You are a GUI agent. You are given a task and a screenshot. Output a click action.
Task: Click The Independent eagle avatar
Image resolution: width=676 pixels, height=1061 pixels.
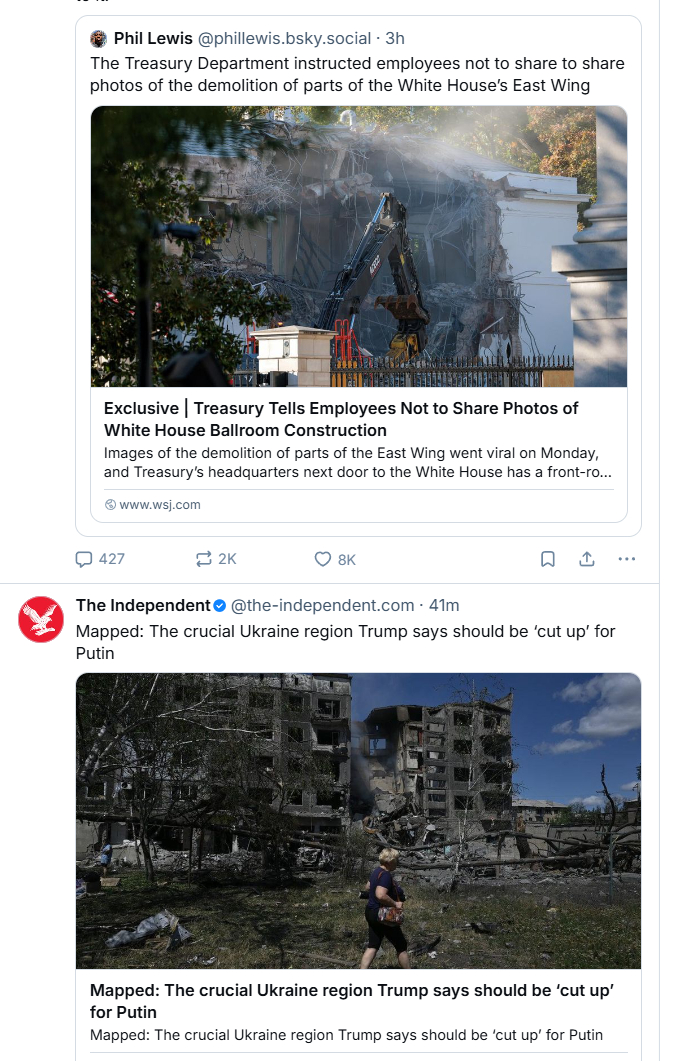click(41, 619)
